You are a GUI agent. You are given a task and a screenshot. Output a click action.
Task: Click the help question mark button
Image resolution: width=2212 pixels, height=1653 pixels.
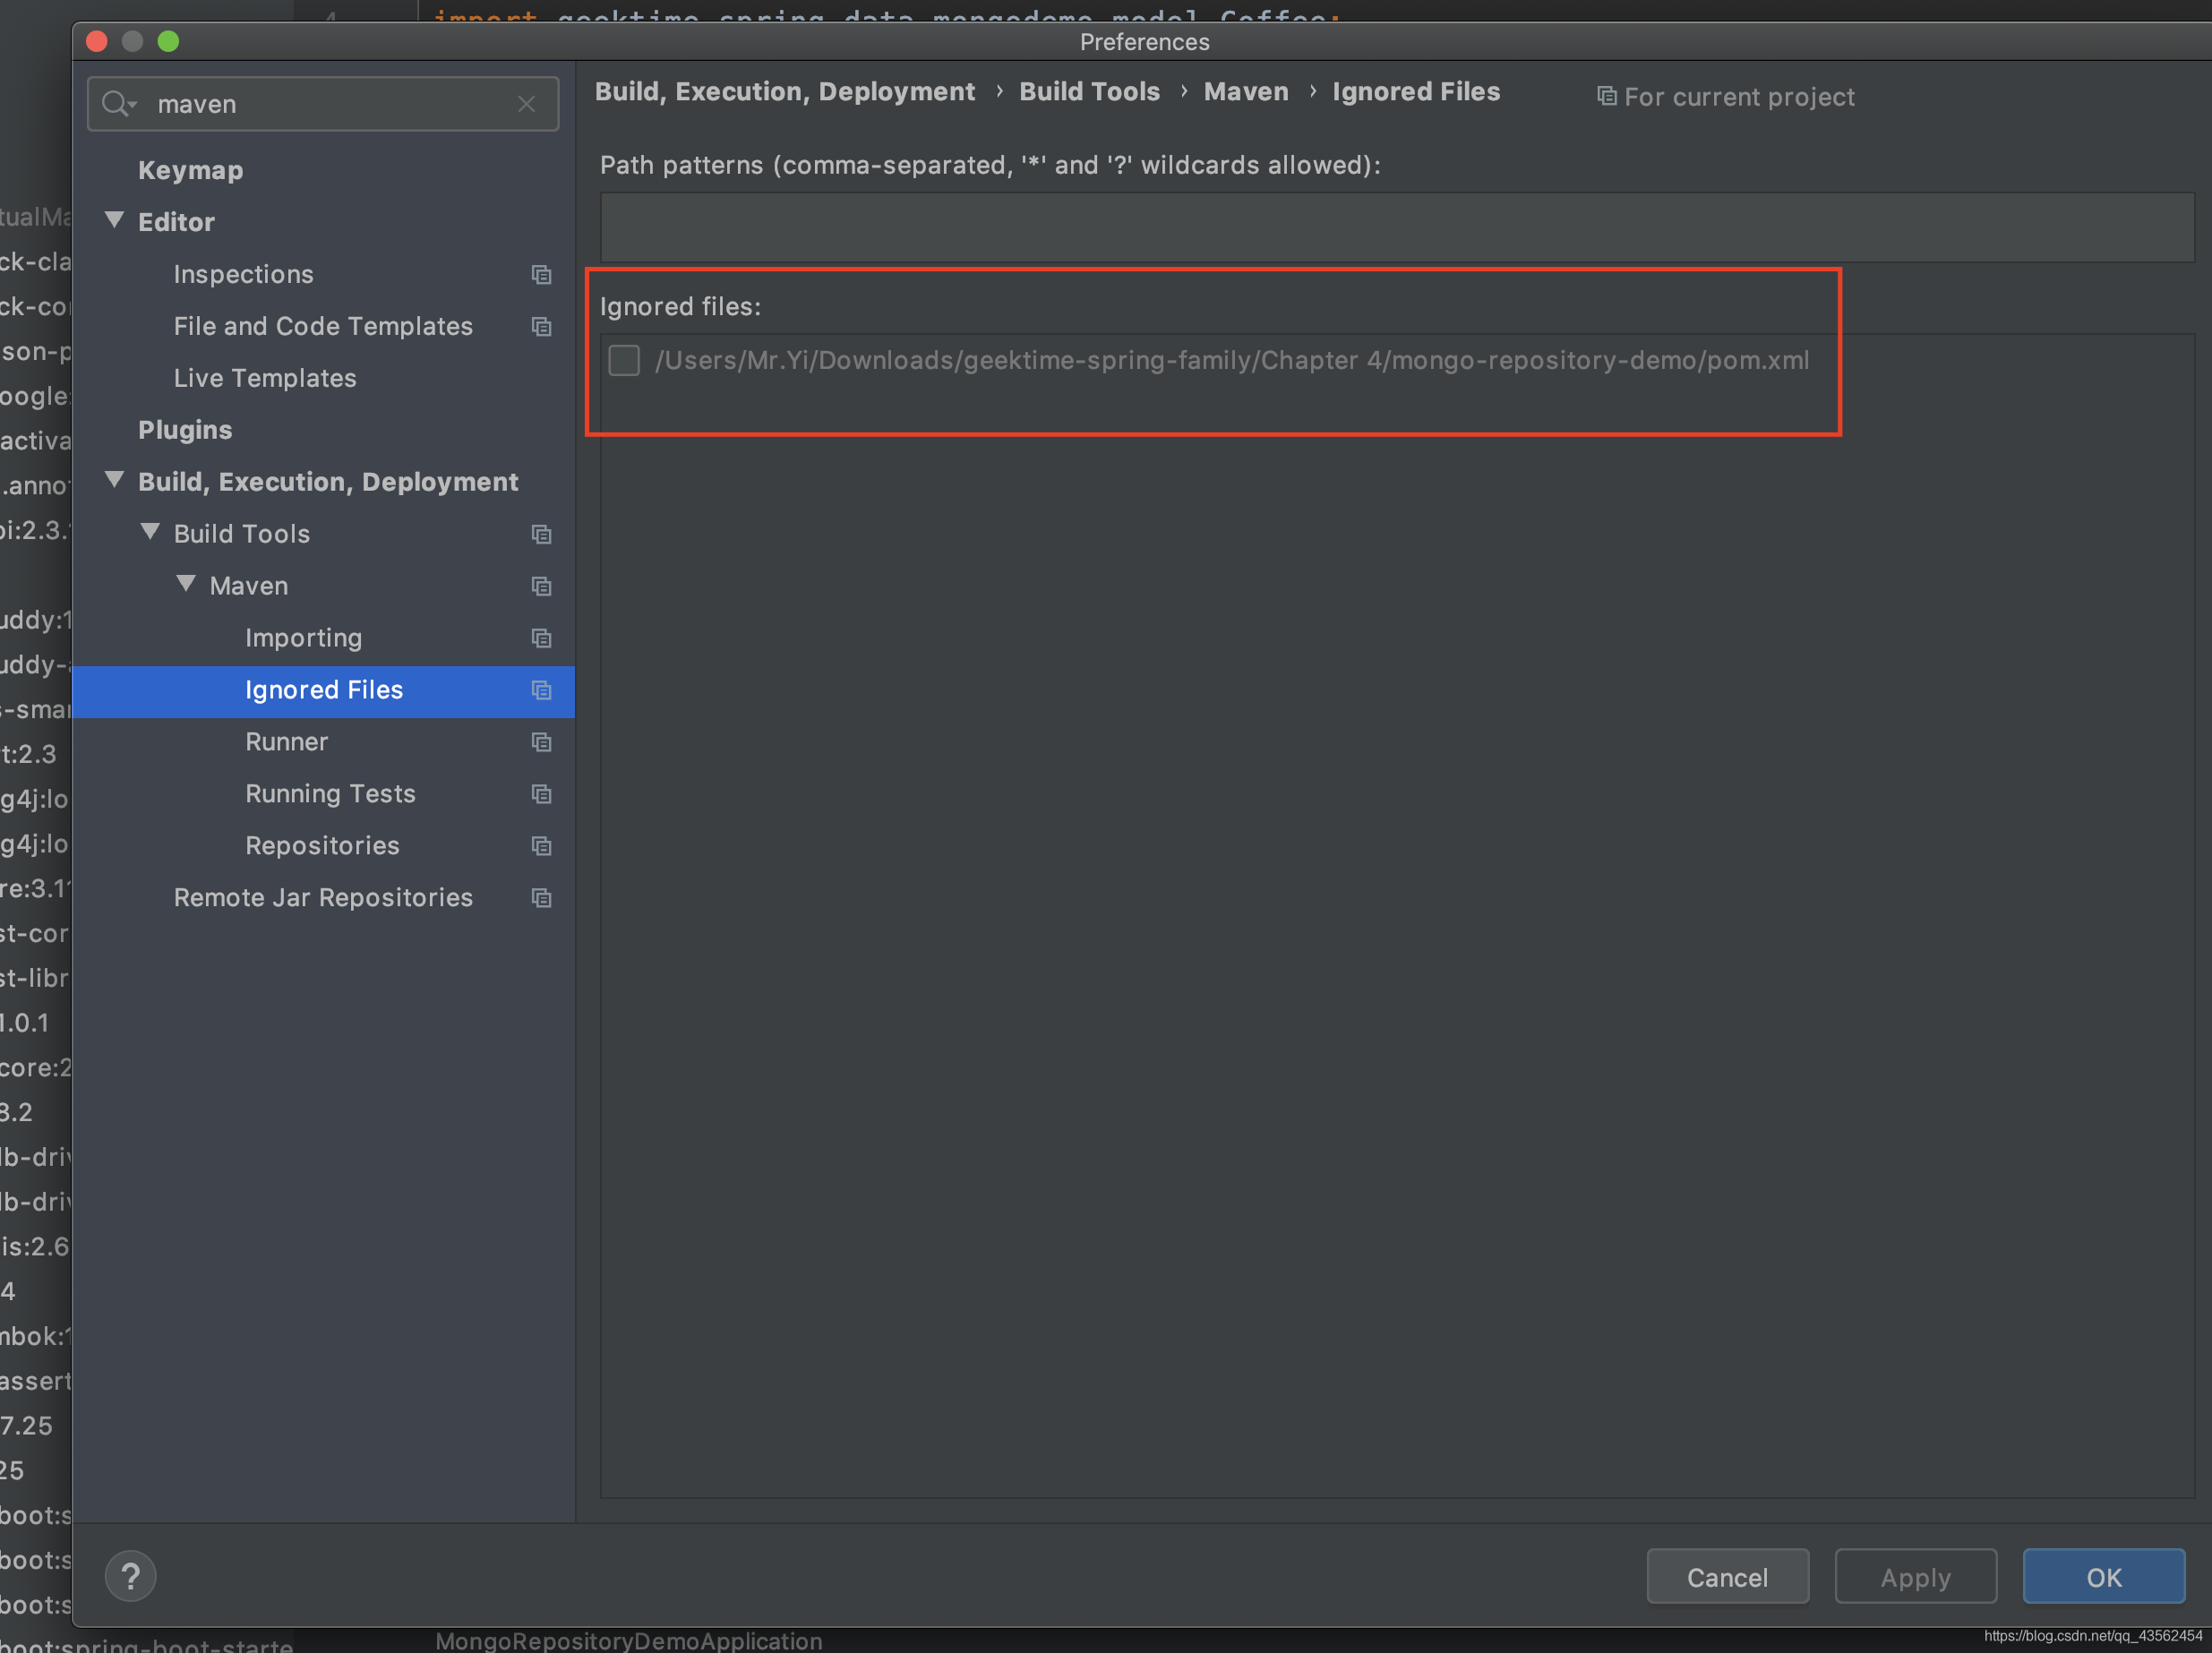point(130,1576)
